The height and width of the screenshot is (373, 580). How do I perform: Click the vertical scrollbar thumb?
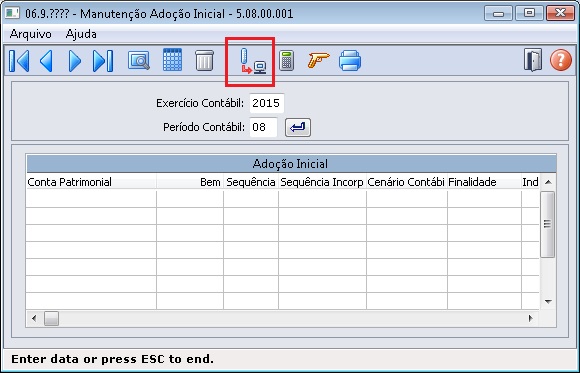547,224
